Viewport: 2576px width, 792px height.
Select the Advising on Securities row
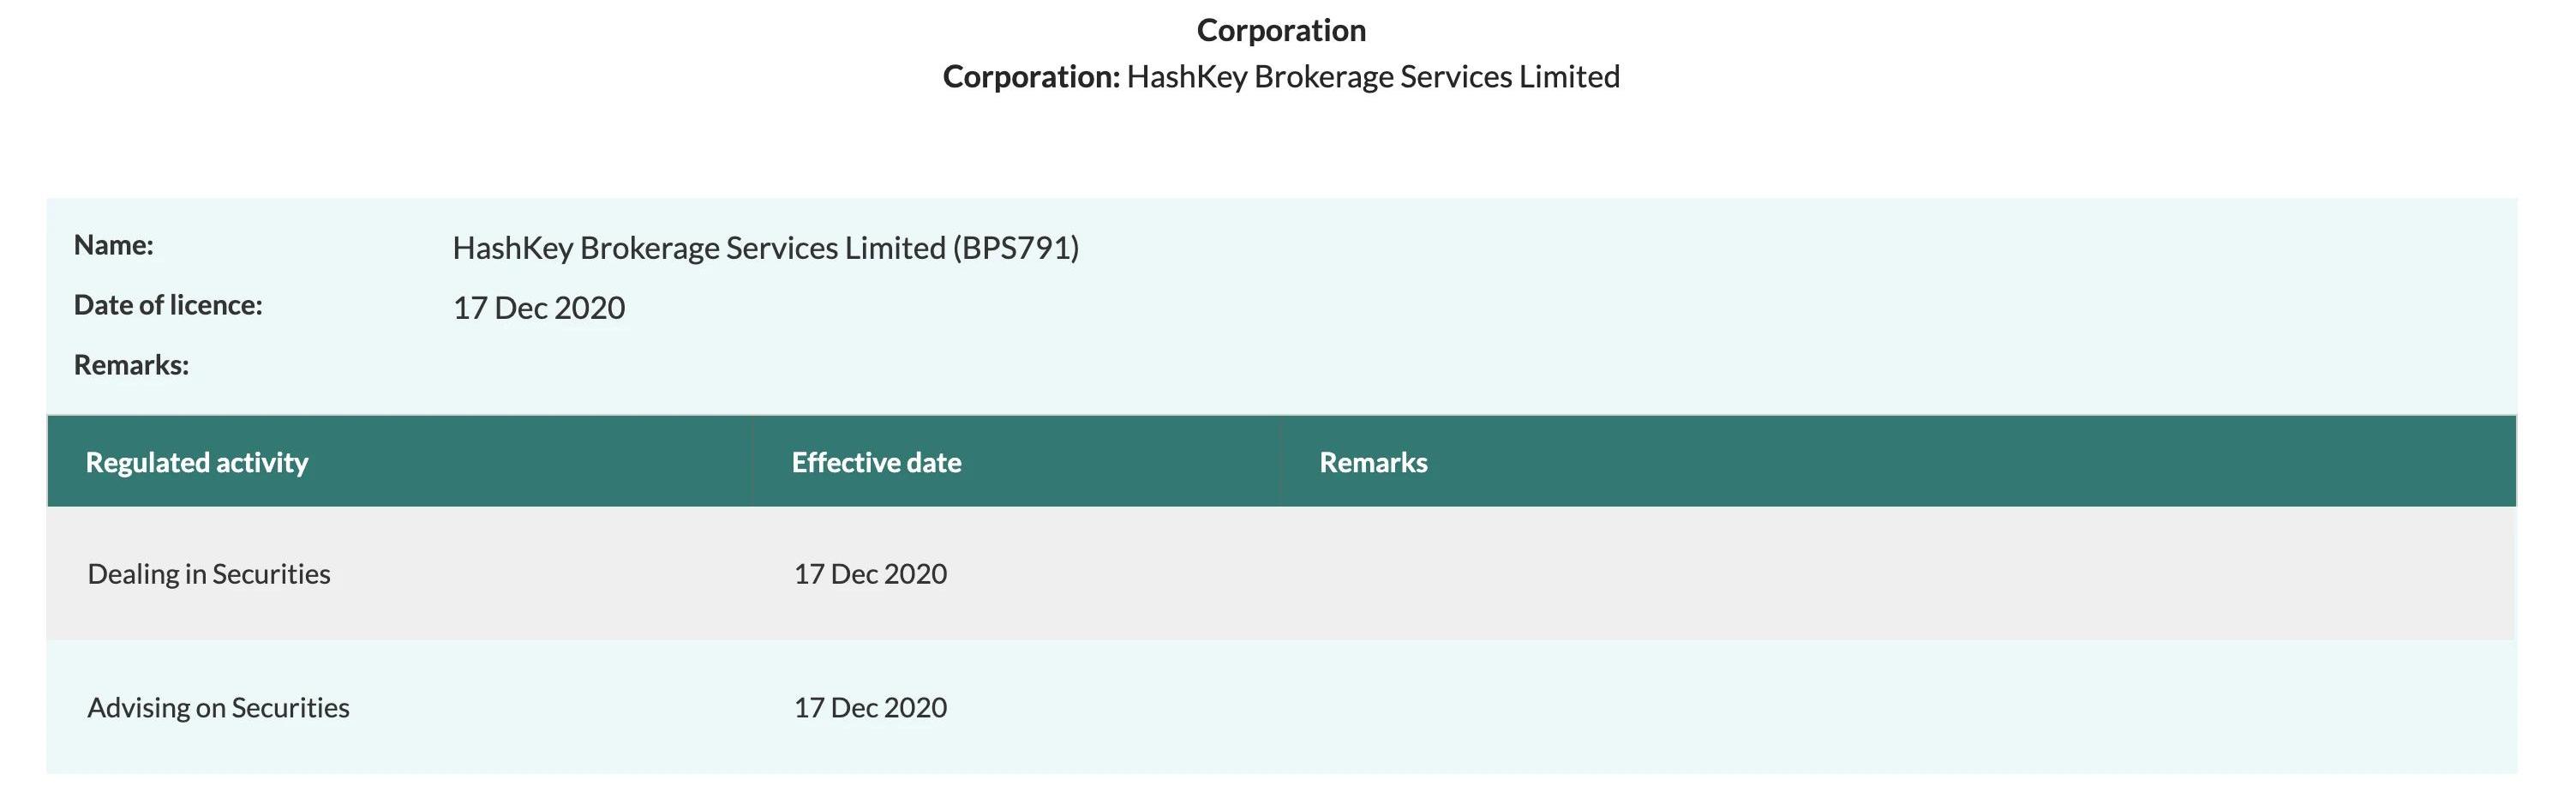click(1281, 707)
